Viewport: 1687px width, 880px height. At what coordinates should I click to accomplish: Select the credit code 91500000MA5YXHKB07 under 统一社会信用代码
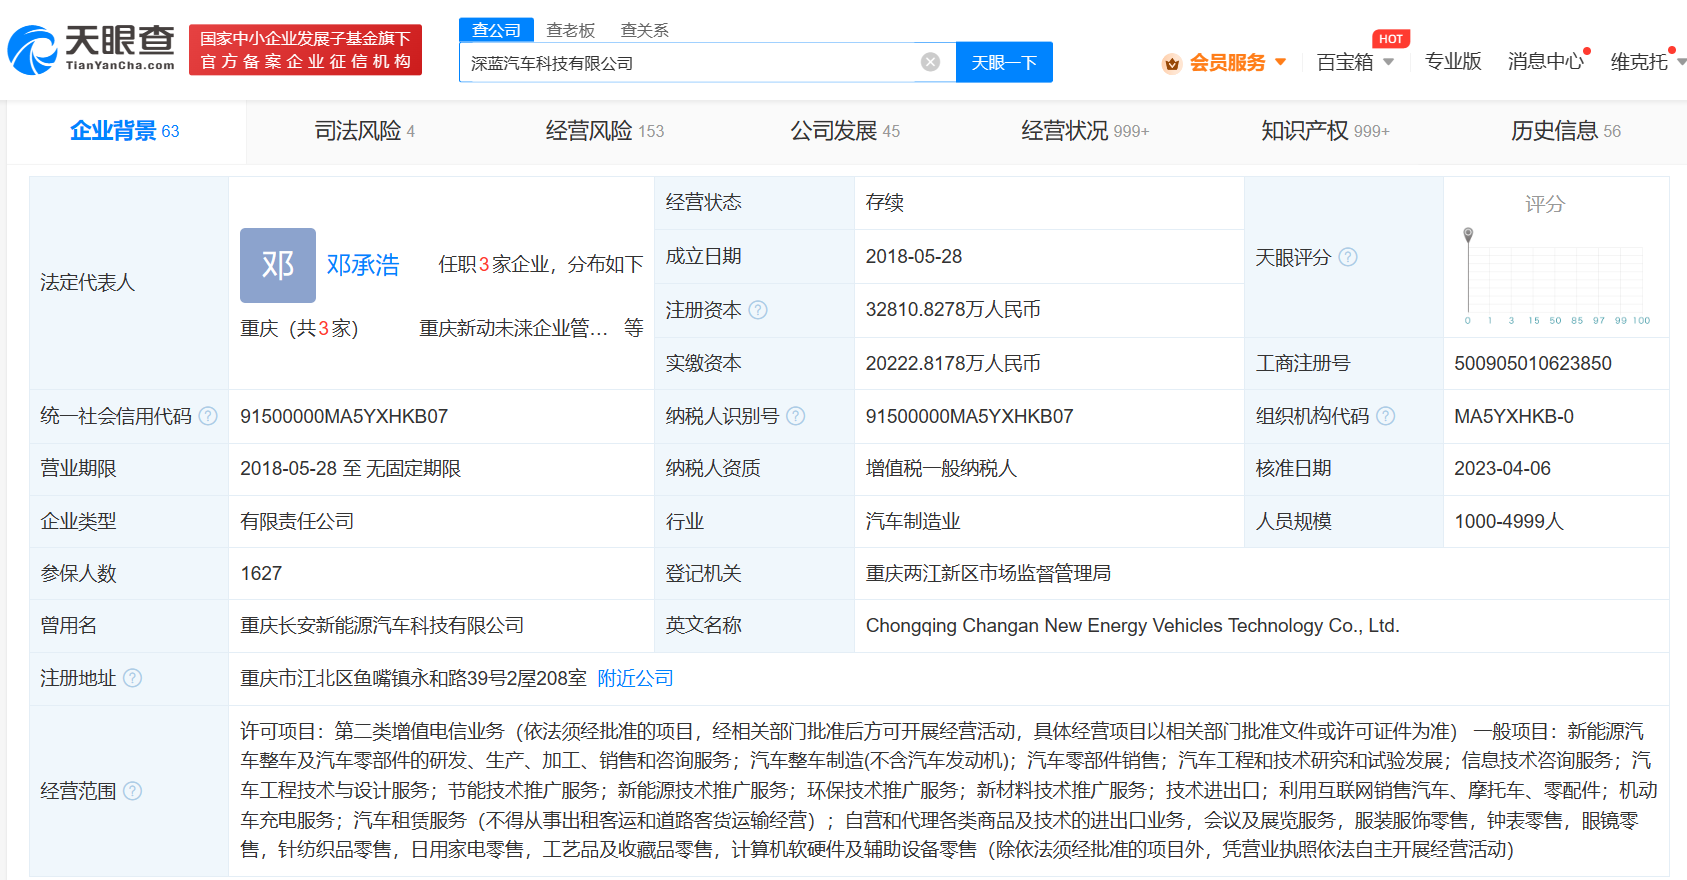pos(344,416)
